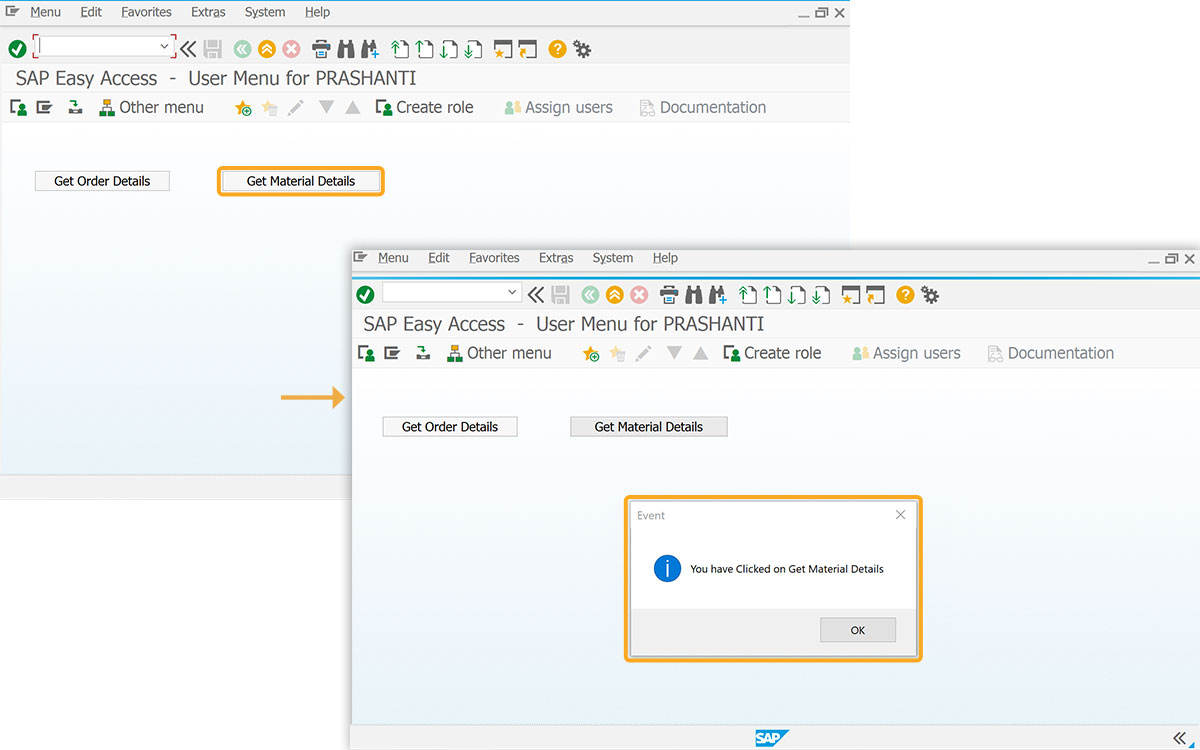Viewport: 1200px width, 750px height.
Task: Click Other menu in back window
Action: pos(151,107)
